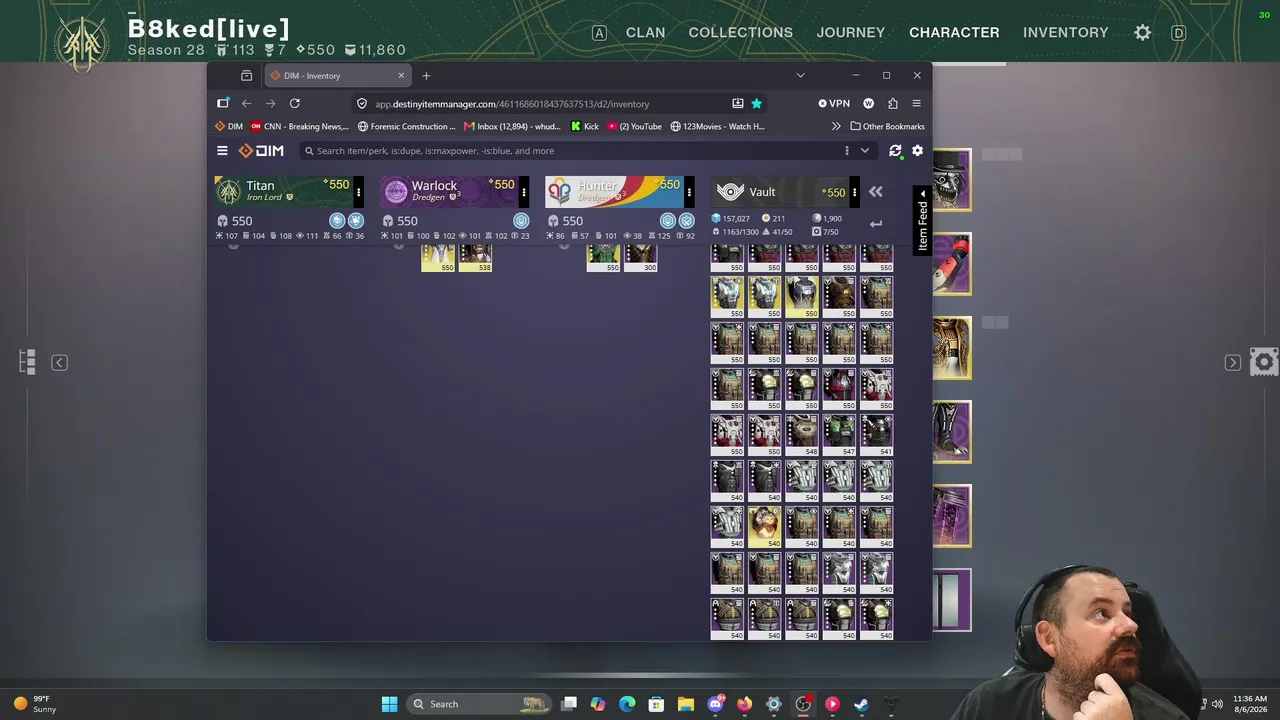Open the CHARACTER tab in the Destiny menu

pyautogui.click(x=954, y=33)
